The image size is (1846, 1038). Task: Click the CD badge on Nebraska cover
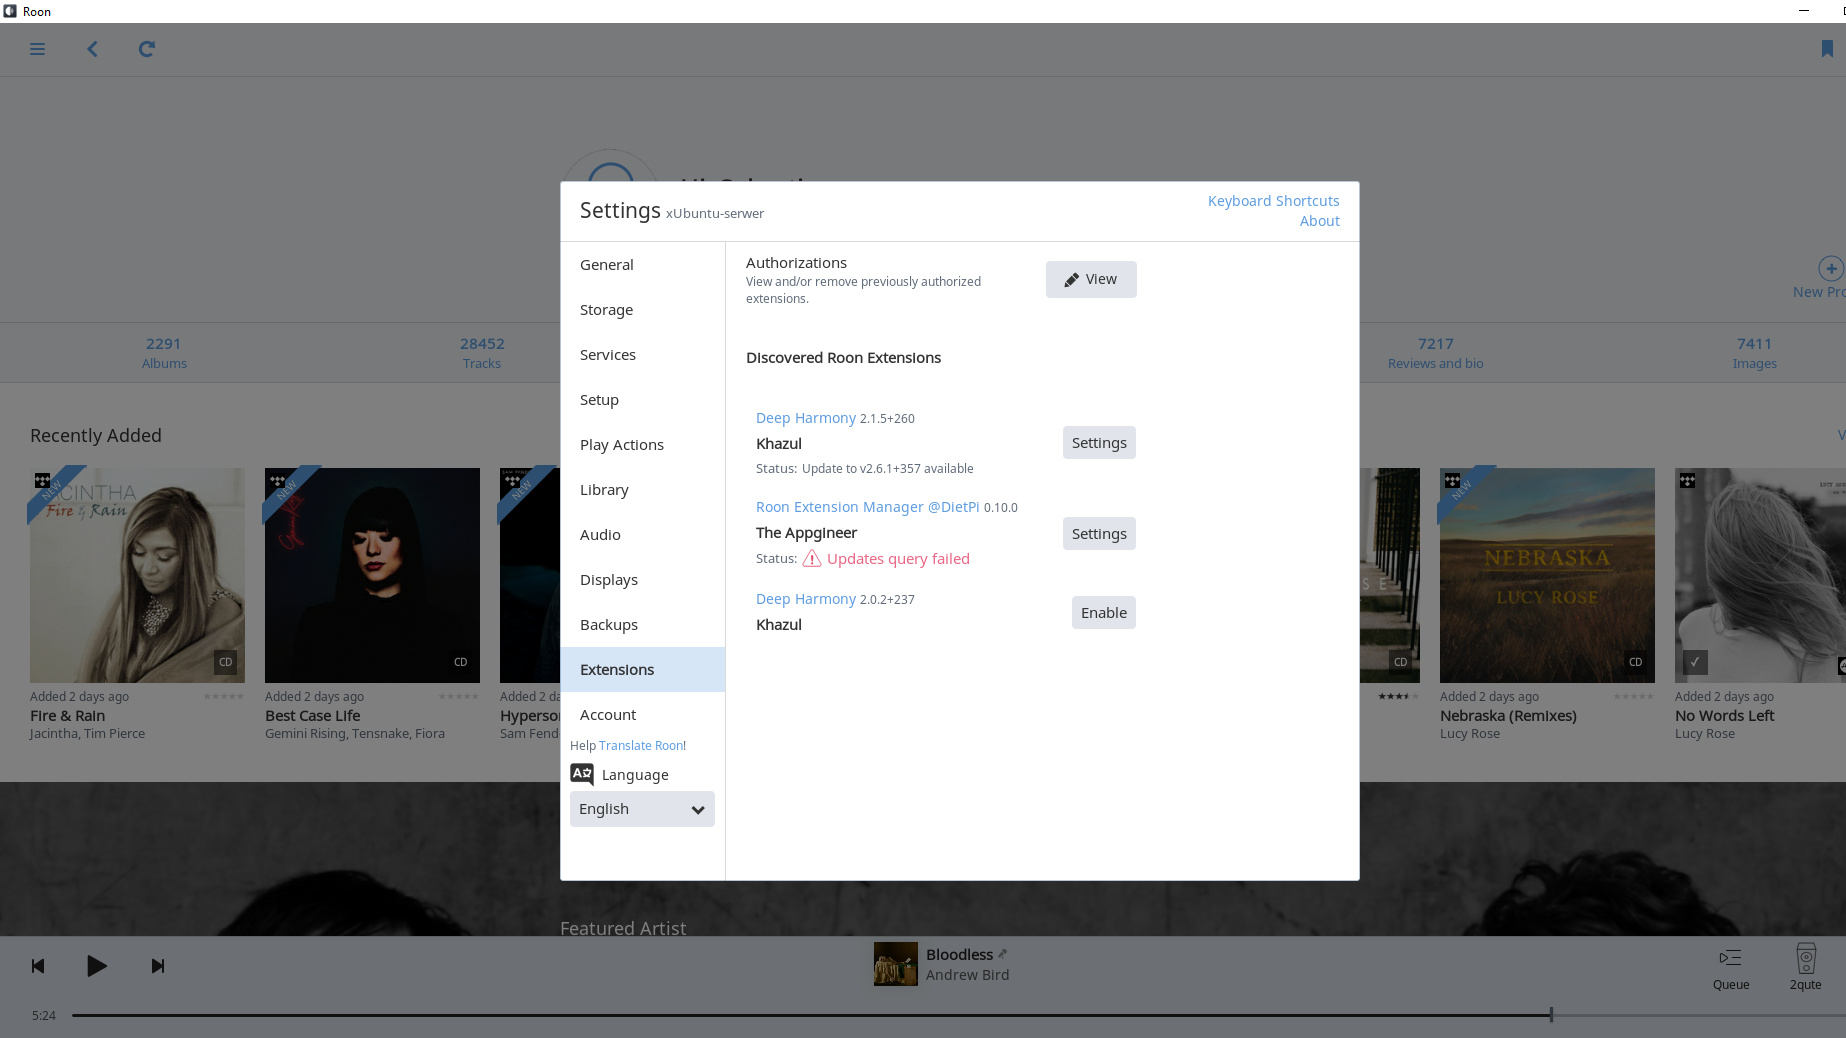point(1636,662)
